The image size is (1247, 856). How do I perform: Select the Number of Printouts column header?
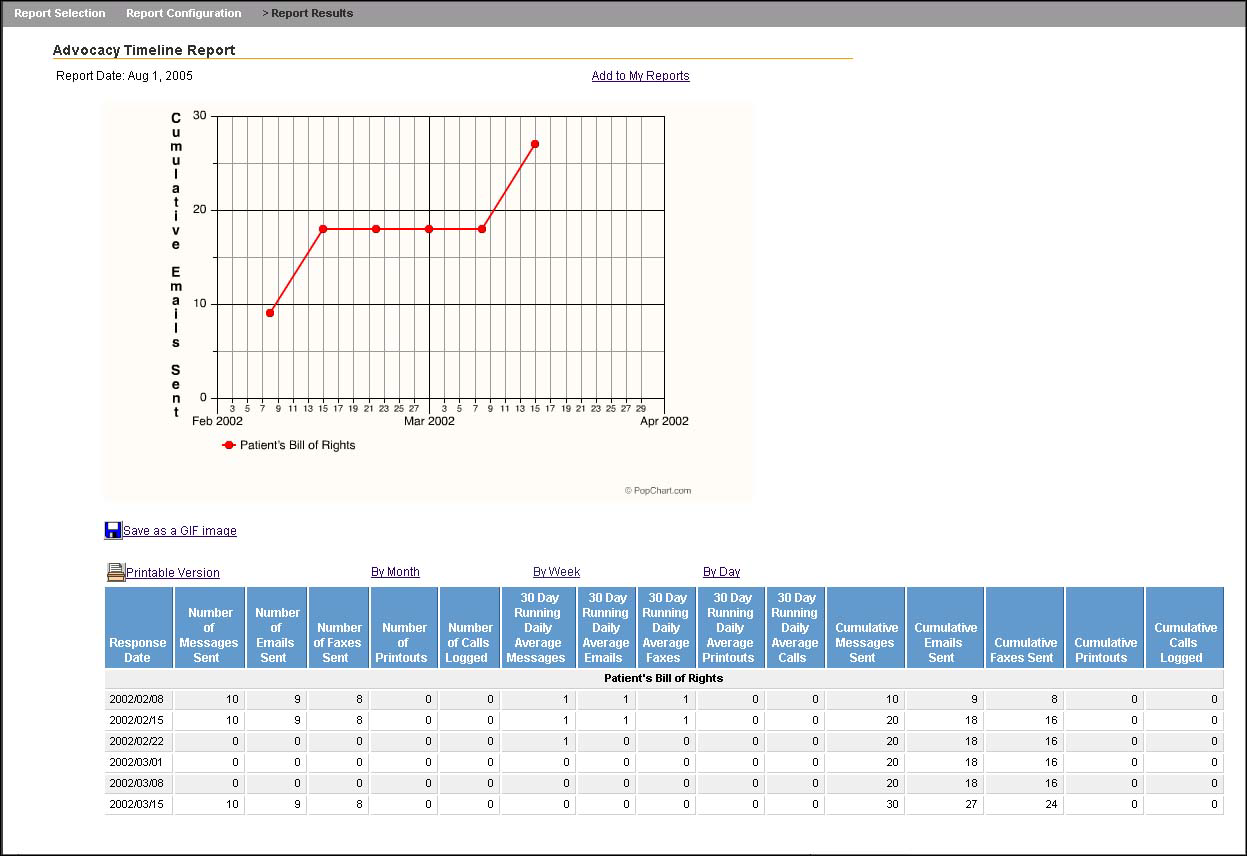point(405,627)
